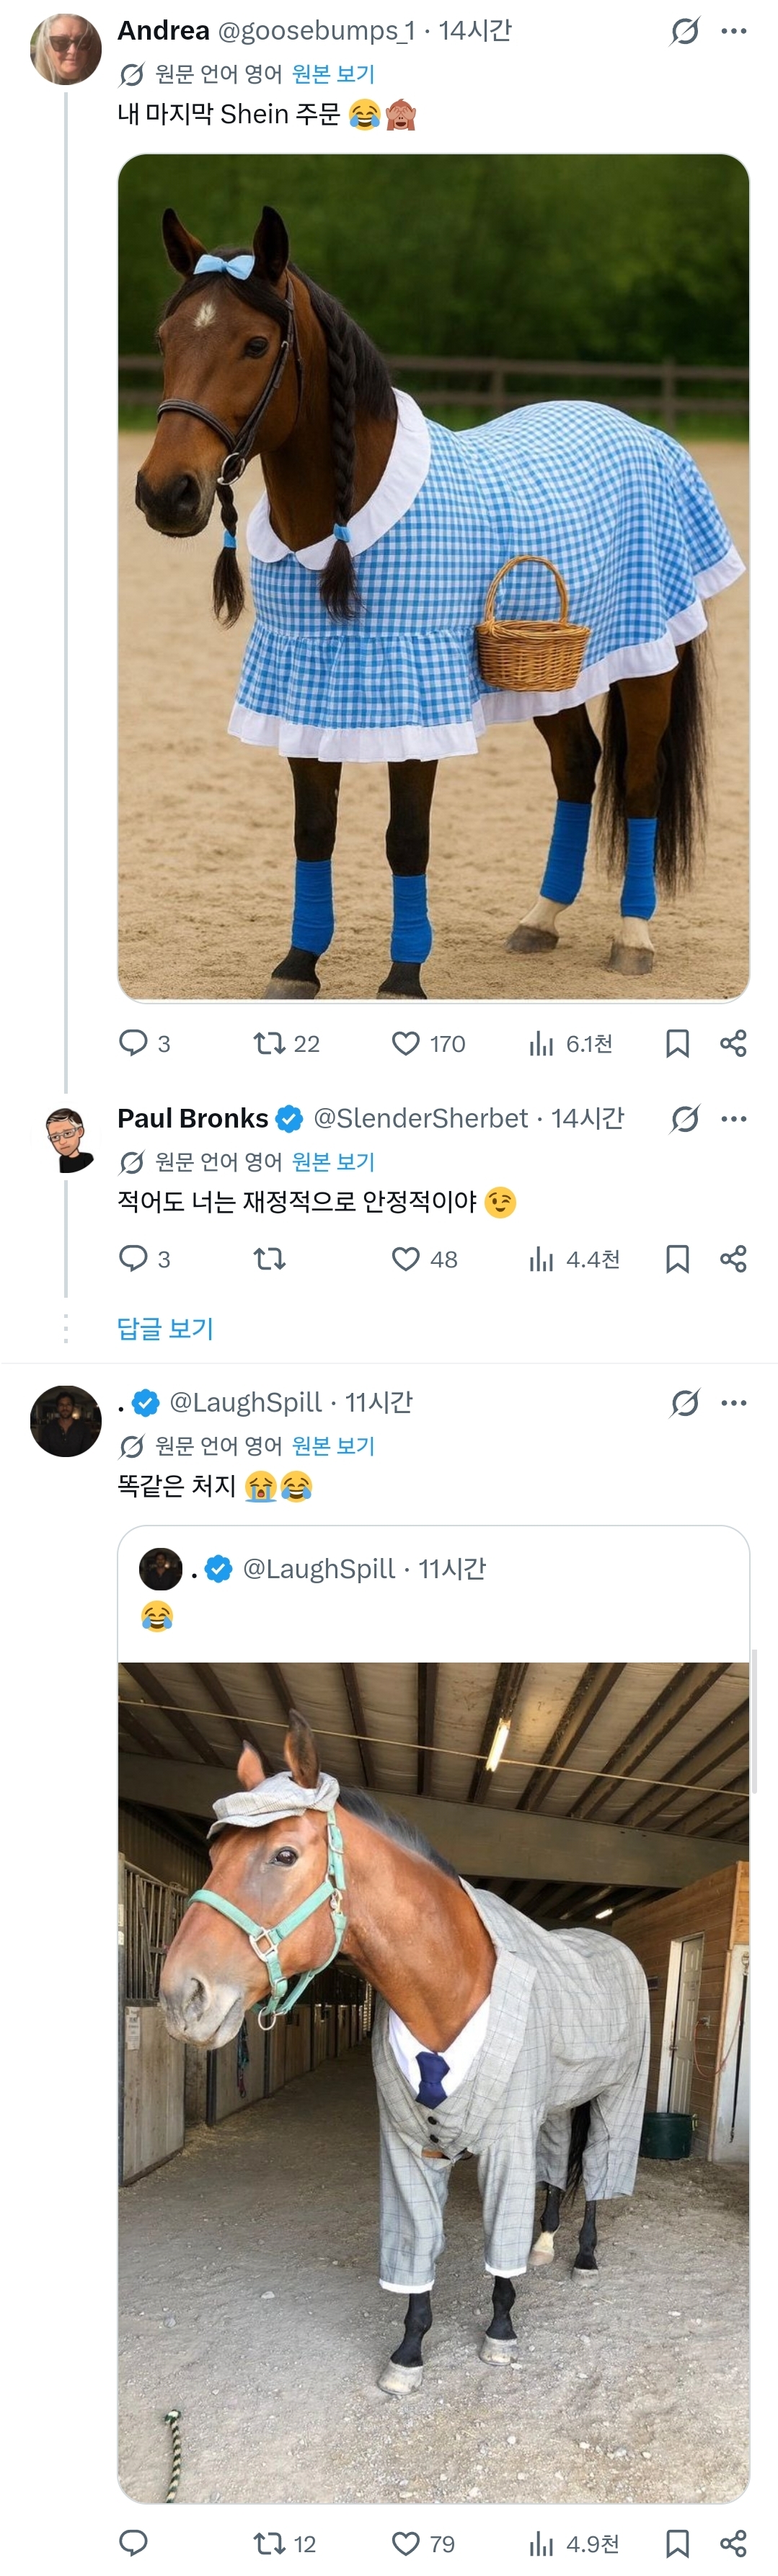This screenshot has width=778, height=2576.
Task: Share Andrea's tweet
Action: (x=733, y=1044)
